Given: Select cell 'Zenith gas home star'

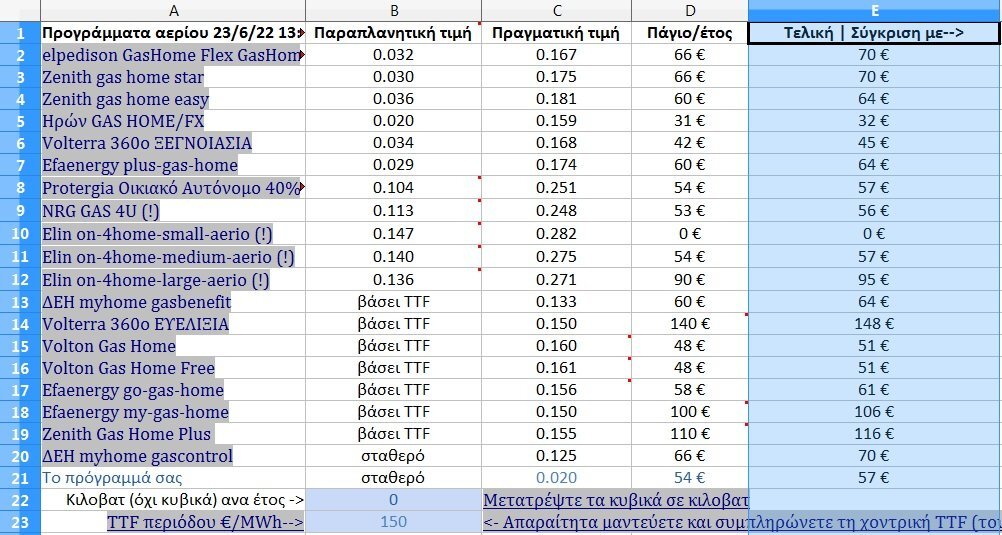Looking at the screenshot, I should [x=173, y=77].
